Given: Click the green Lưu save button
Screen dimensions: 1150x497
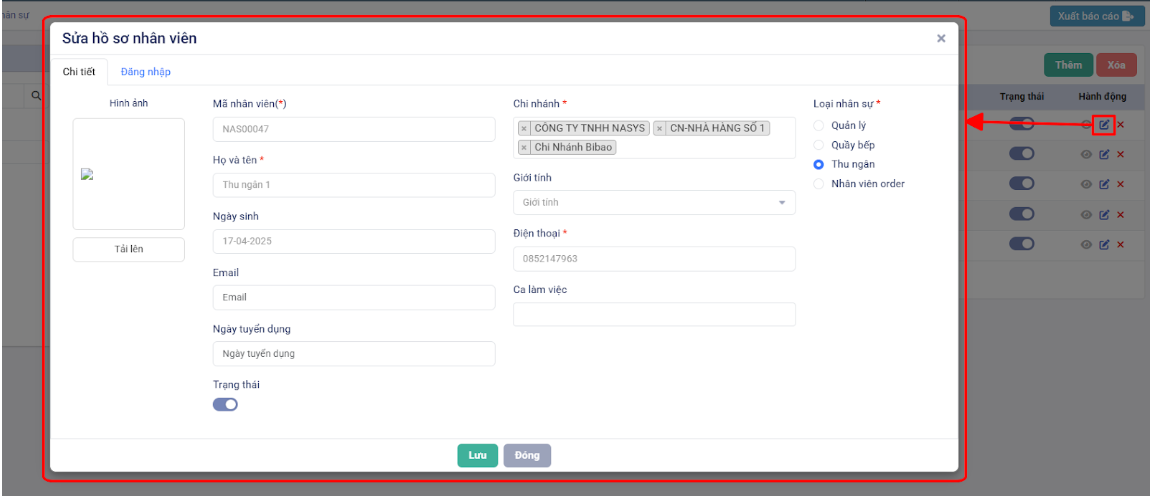Looking at the screenshot, I should point(478,456).
